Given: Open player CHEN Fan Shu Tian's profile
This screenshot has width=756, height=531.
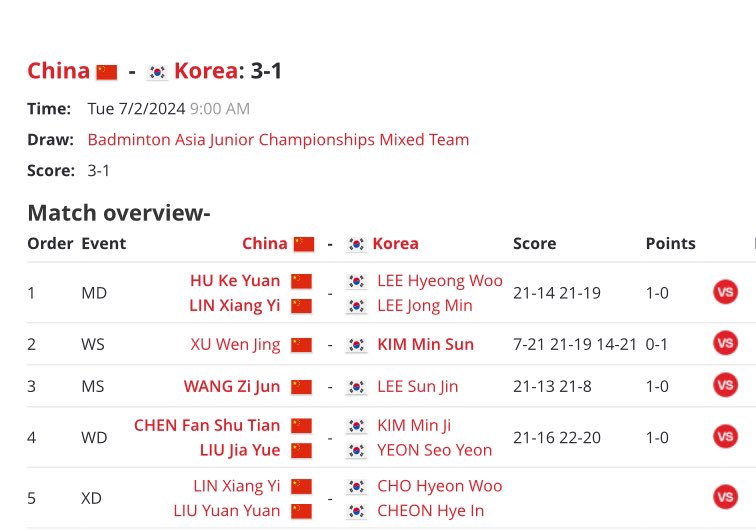Looking at the screenshot, I should (x=207, y=425).
